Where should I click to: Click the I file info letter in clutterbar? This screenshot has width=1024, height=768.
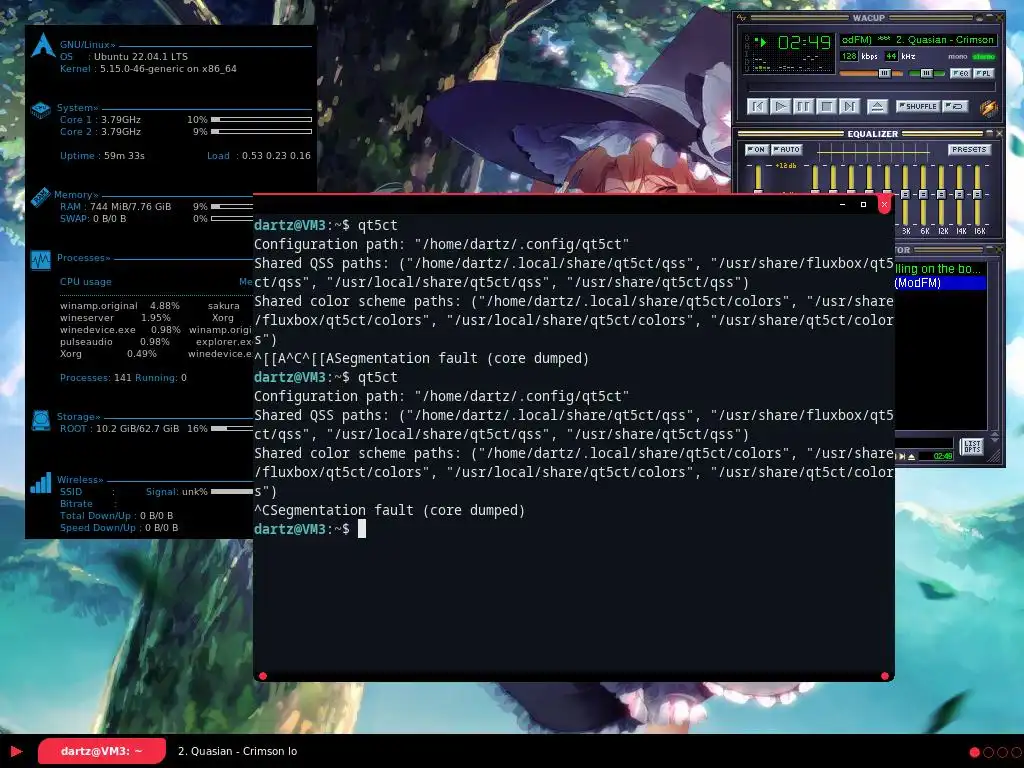(747, 54)
